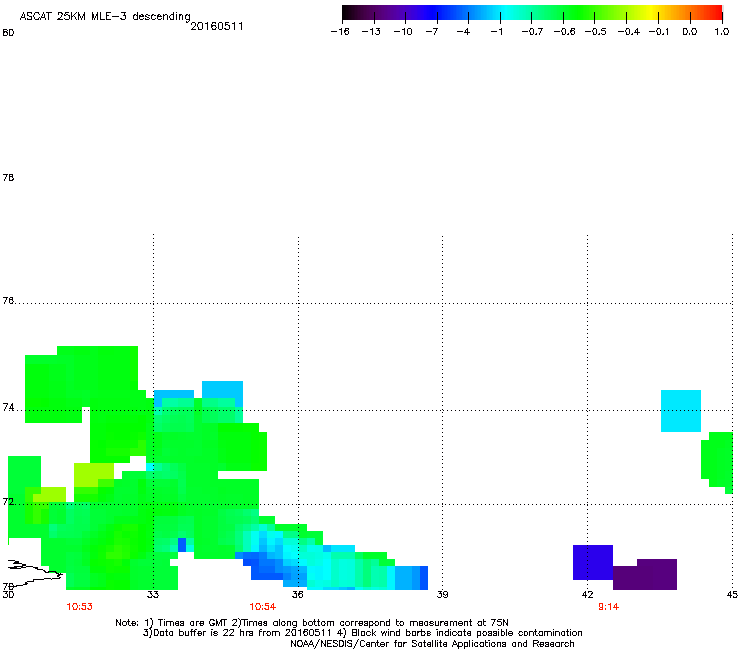Click the -0.1 color scale label

pyautogui.click(x=659, y=32)
